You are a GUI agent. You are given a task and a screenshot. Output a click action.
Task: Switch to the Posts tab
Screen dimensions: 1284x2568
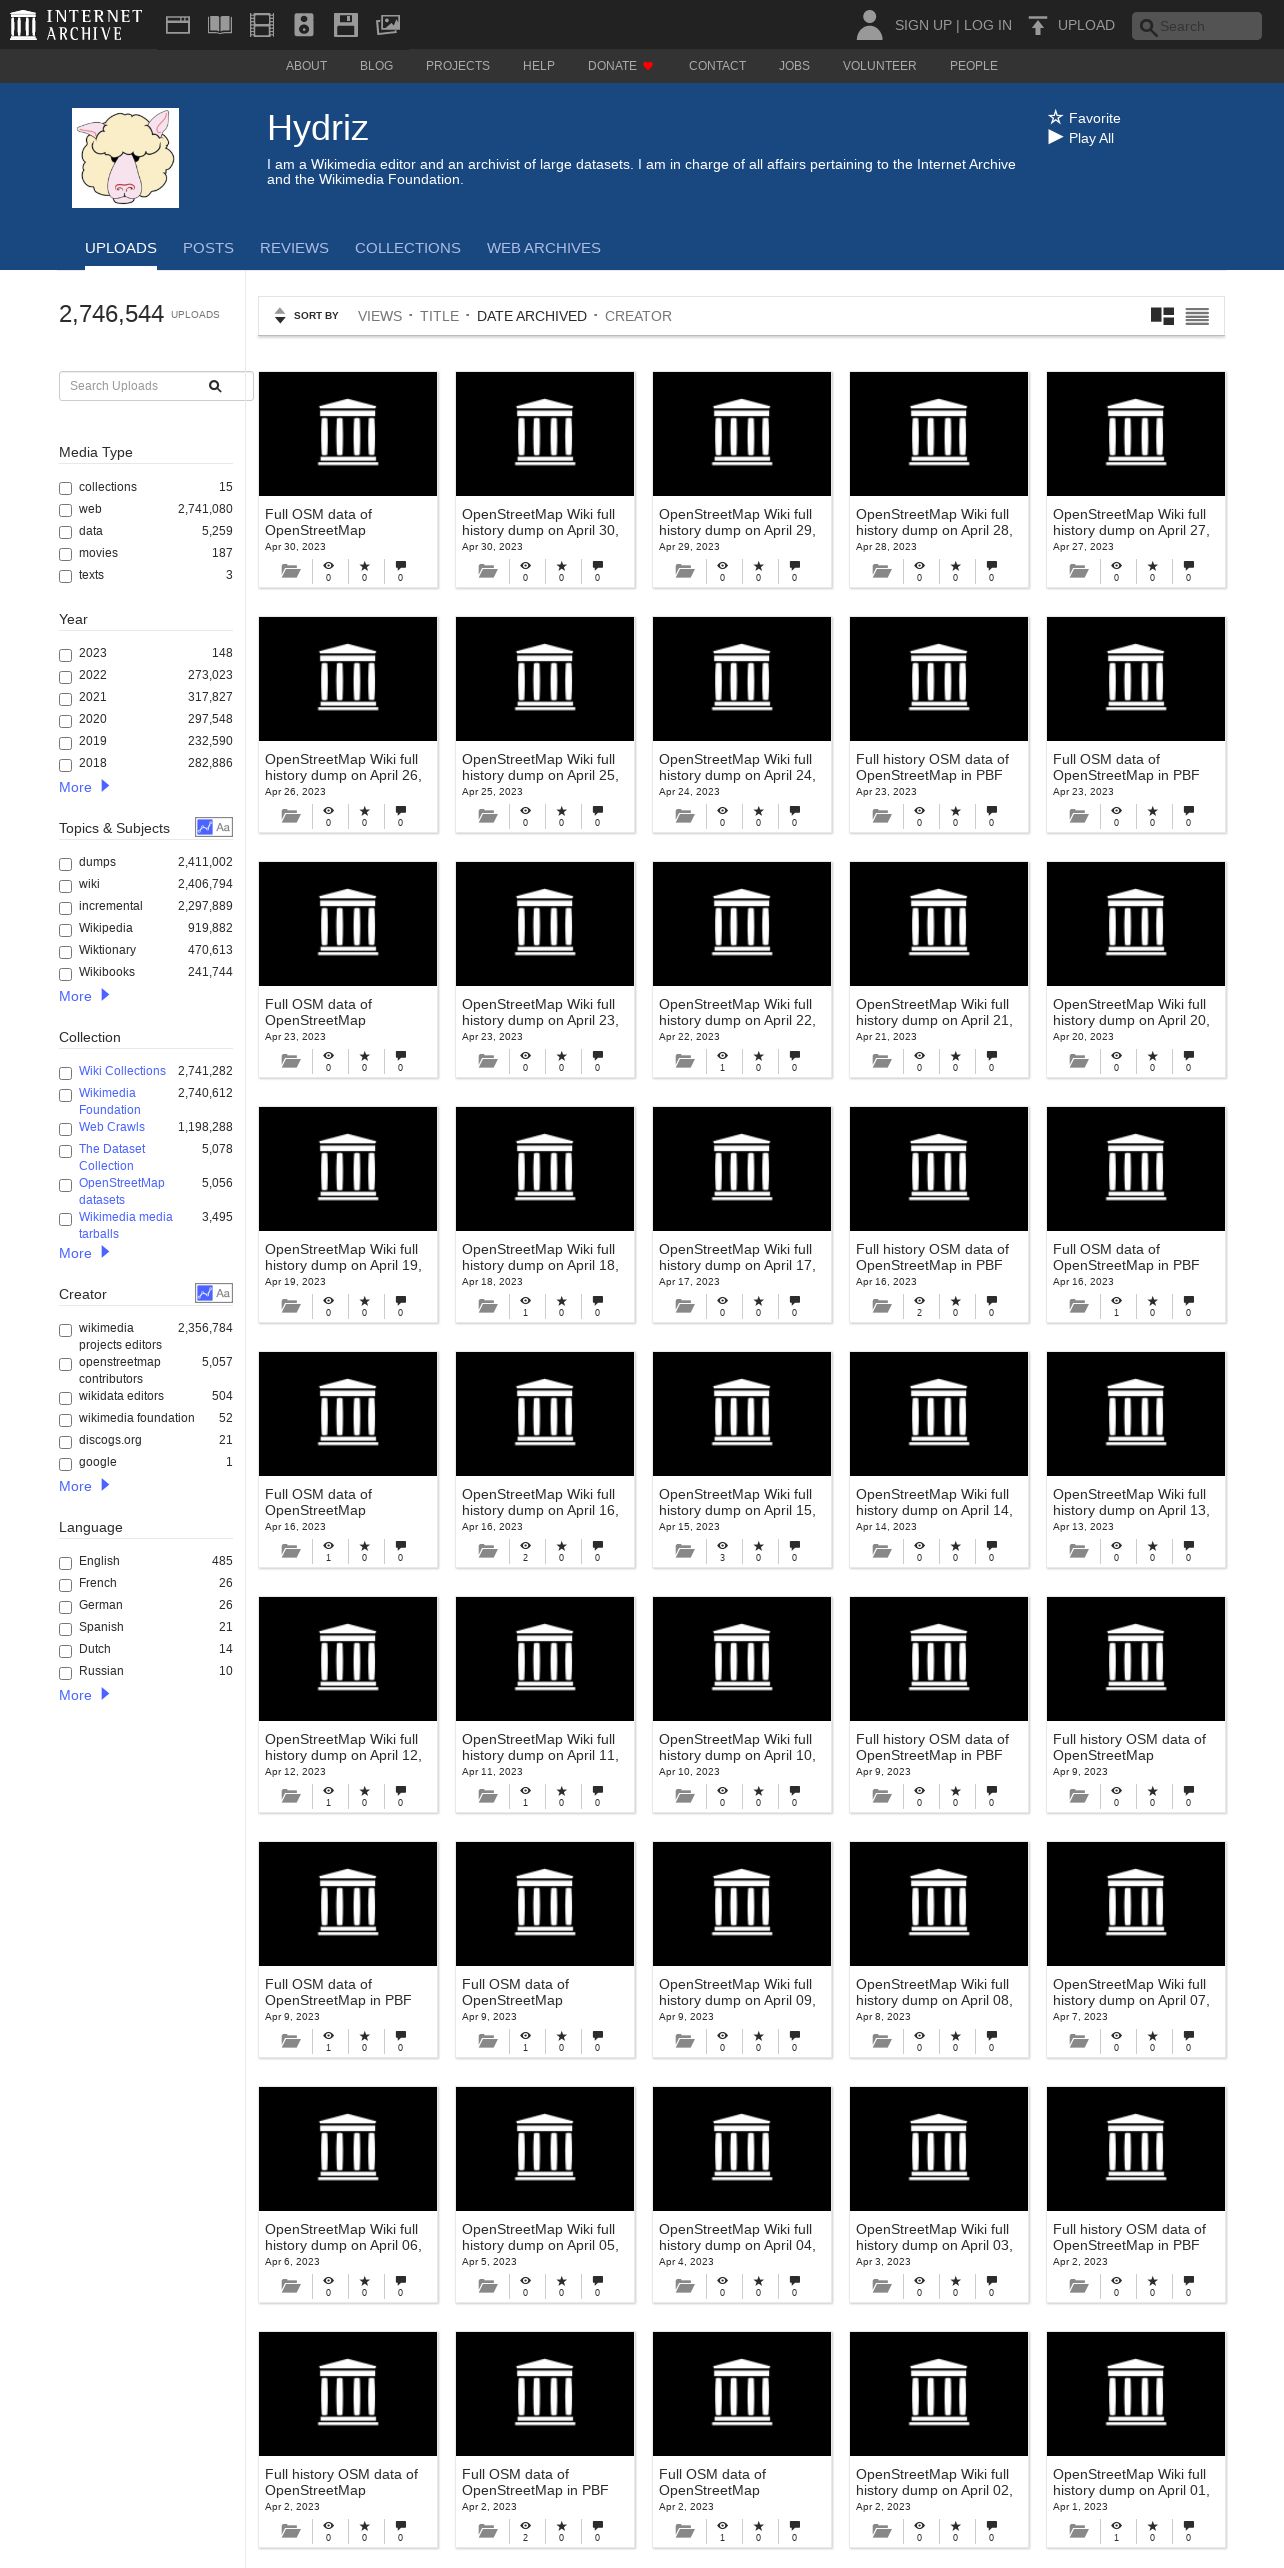[208, 248]
